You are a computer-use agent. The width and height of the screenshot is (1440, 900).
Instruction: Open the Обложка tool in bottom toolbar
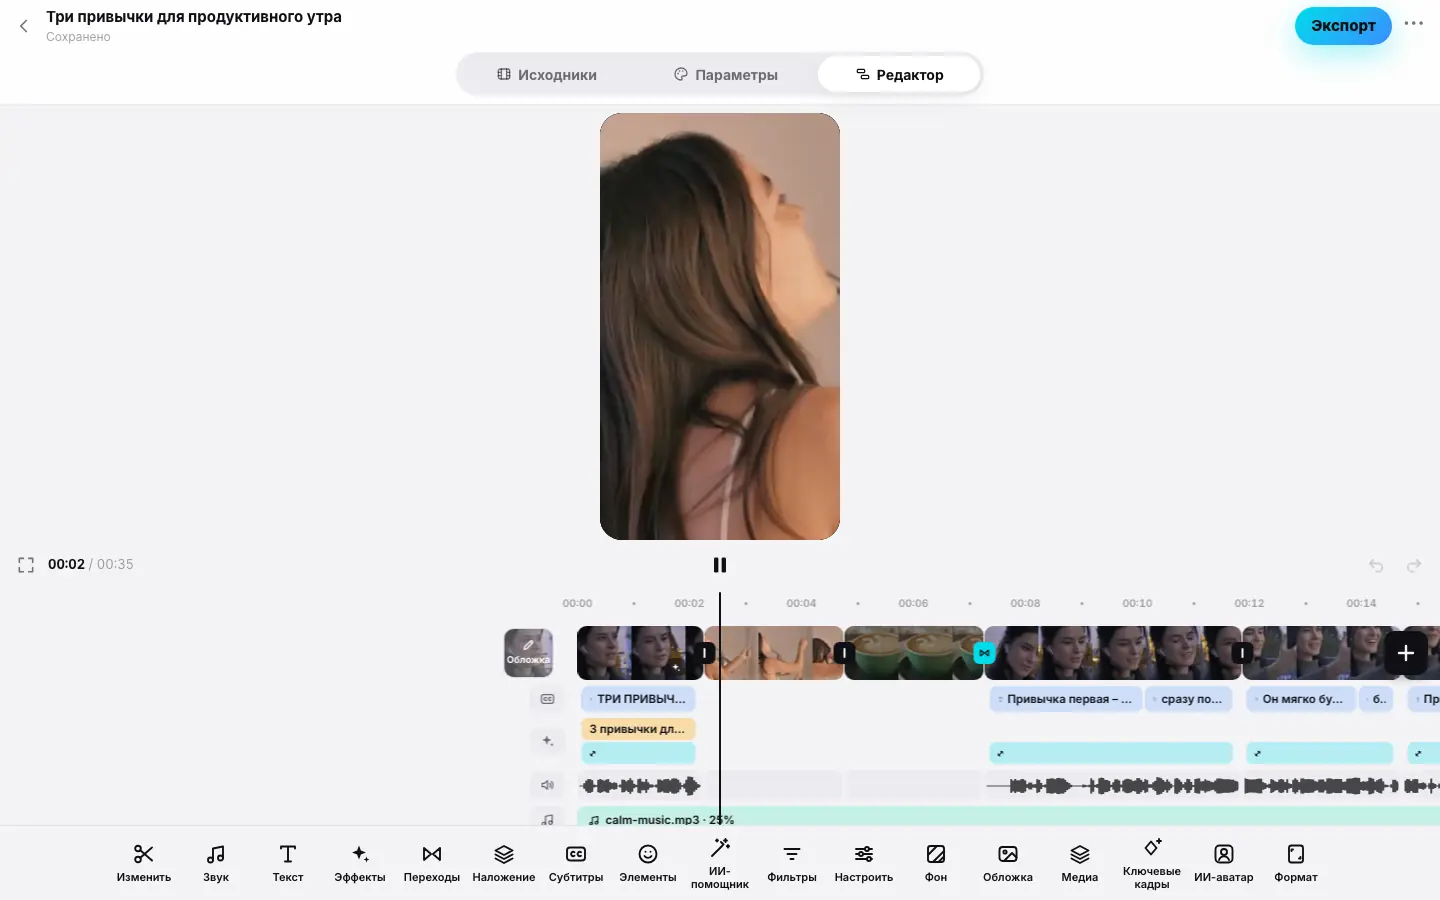tap(1008, 864)
